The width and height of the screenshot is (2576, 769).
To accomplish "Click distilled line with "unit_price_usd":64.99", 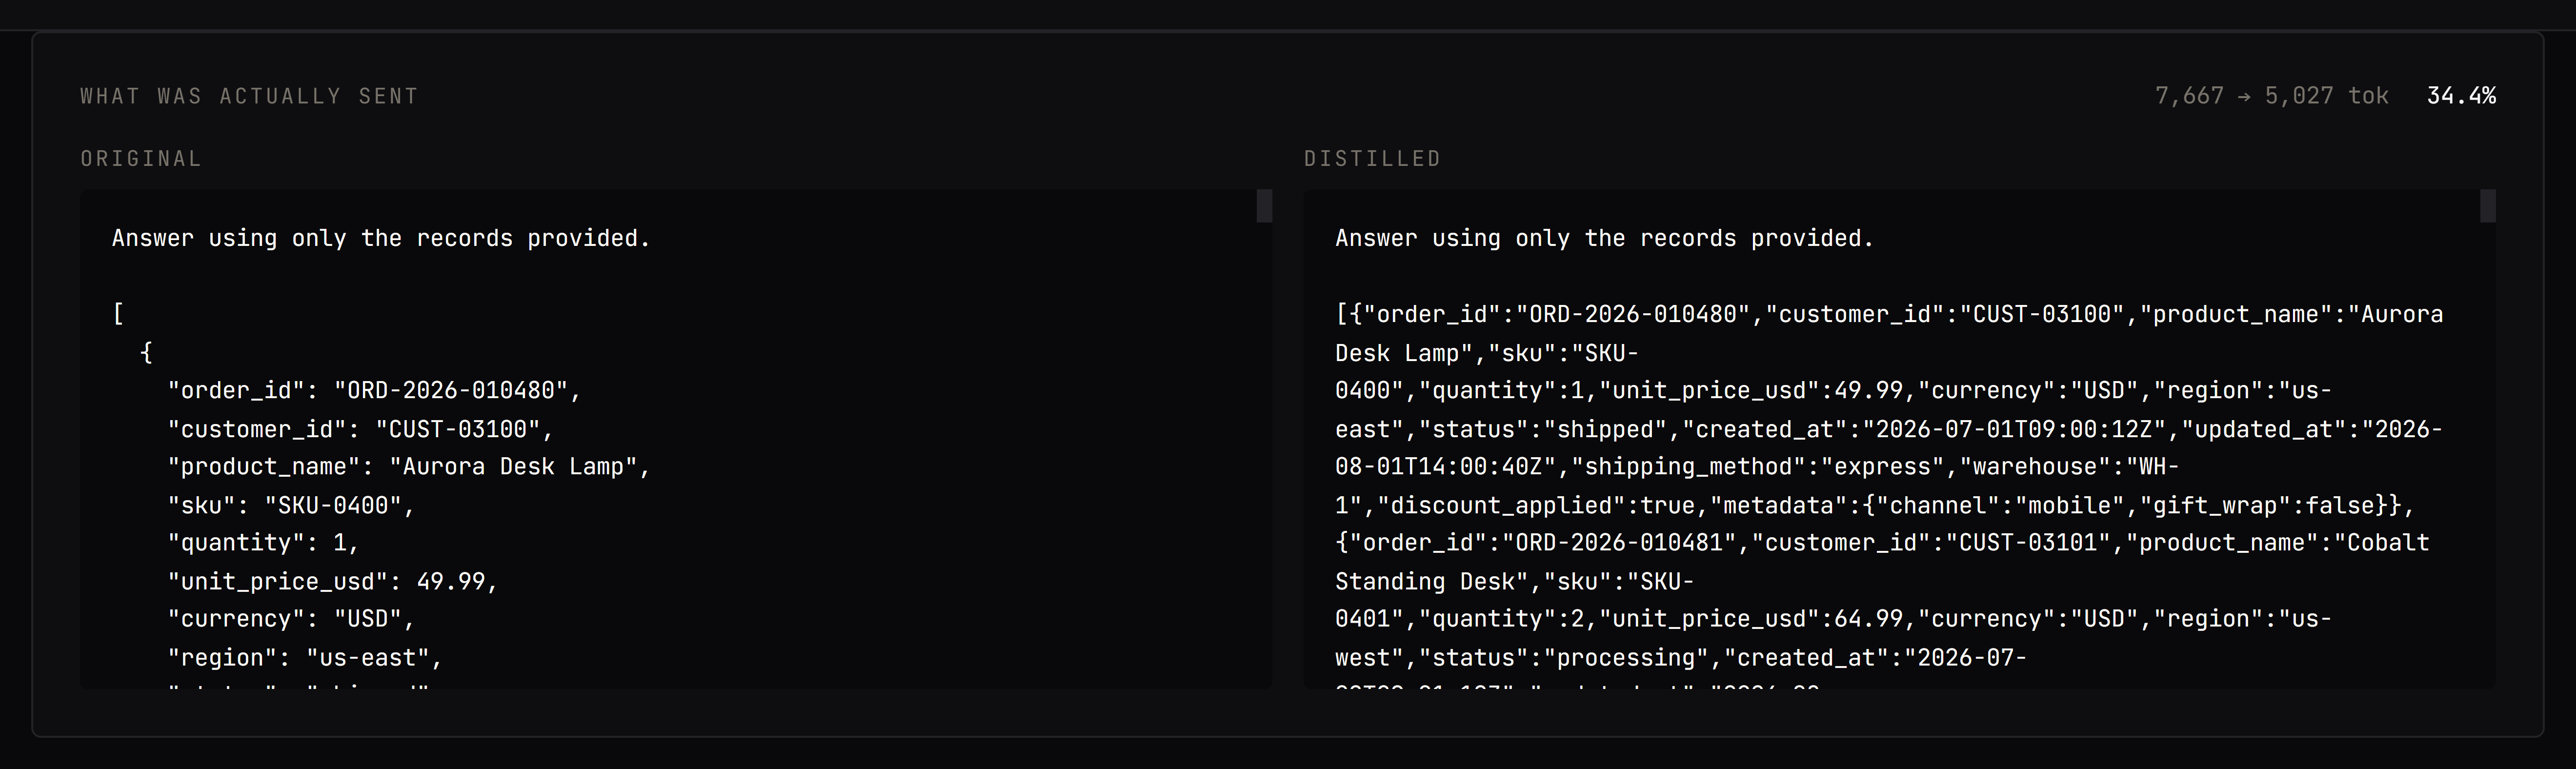I will 1833,619.
